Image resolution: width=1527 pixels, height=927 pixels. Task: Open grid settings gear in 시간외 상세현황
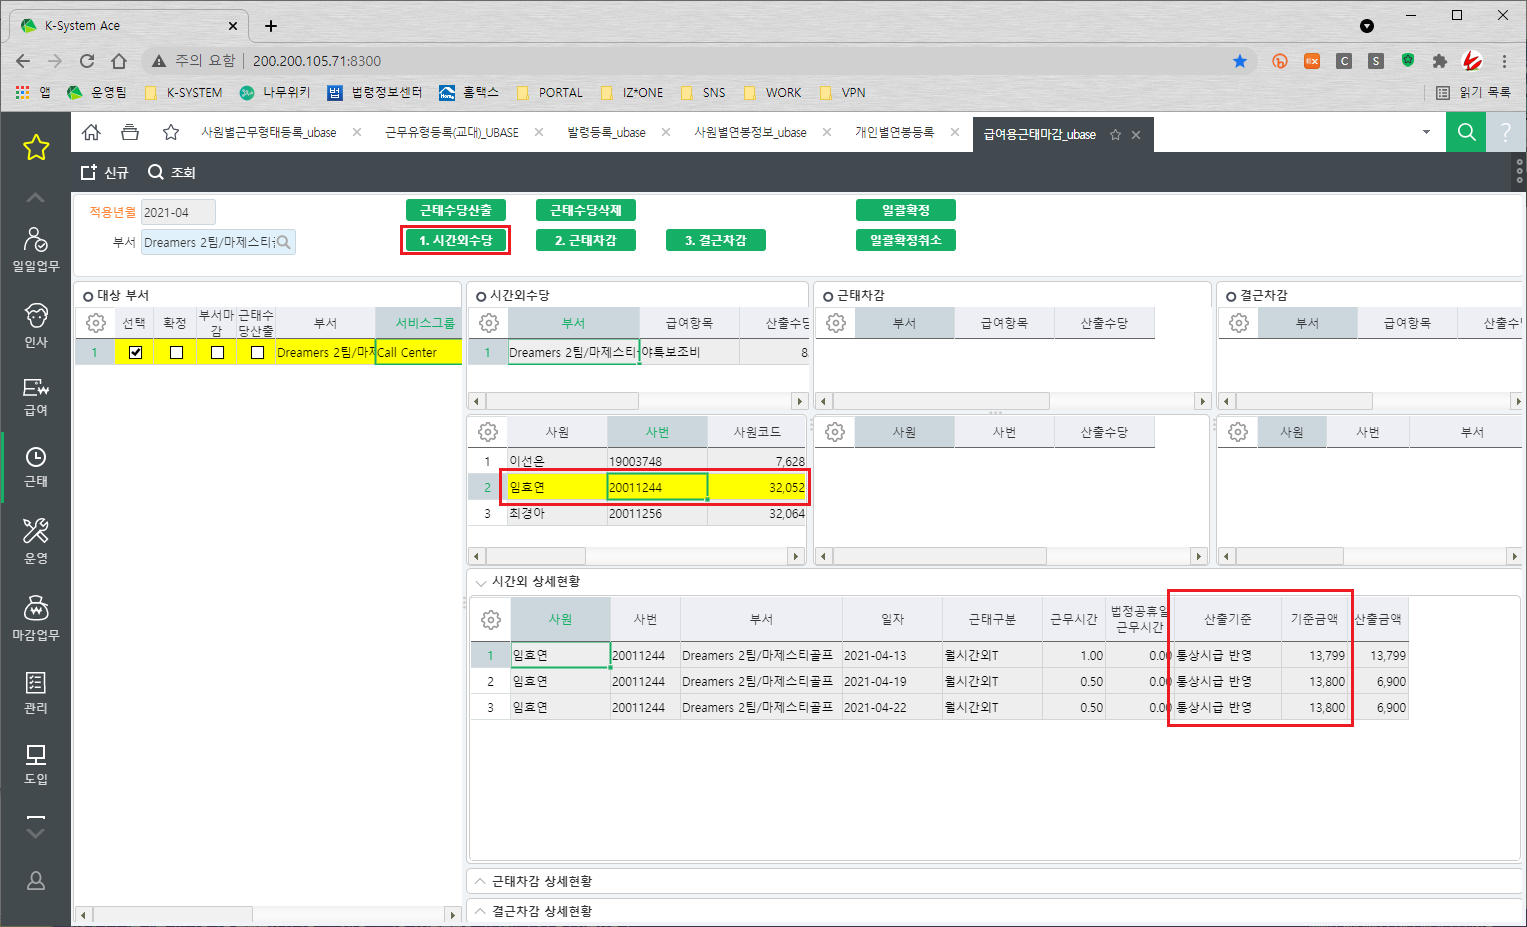[491, 620]
